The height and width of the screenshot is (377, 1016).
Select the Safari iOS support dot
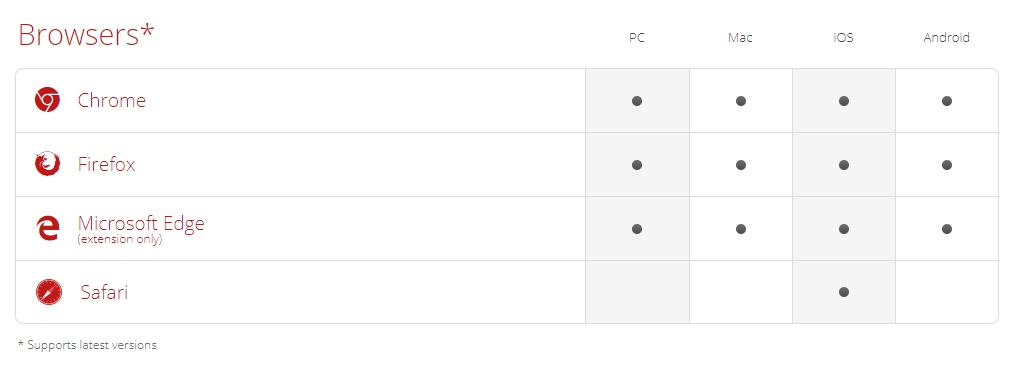844,292
